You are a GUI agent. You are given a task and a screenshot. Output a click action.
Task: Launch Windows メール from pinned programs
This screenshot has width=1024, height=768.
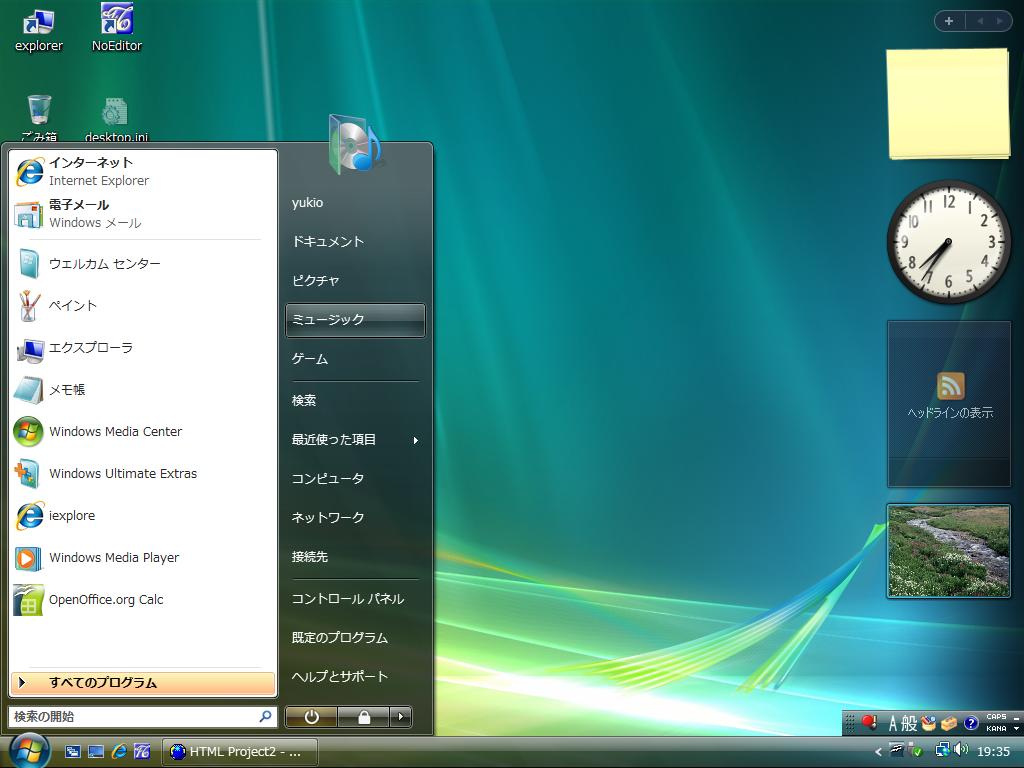coord(94,213)
